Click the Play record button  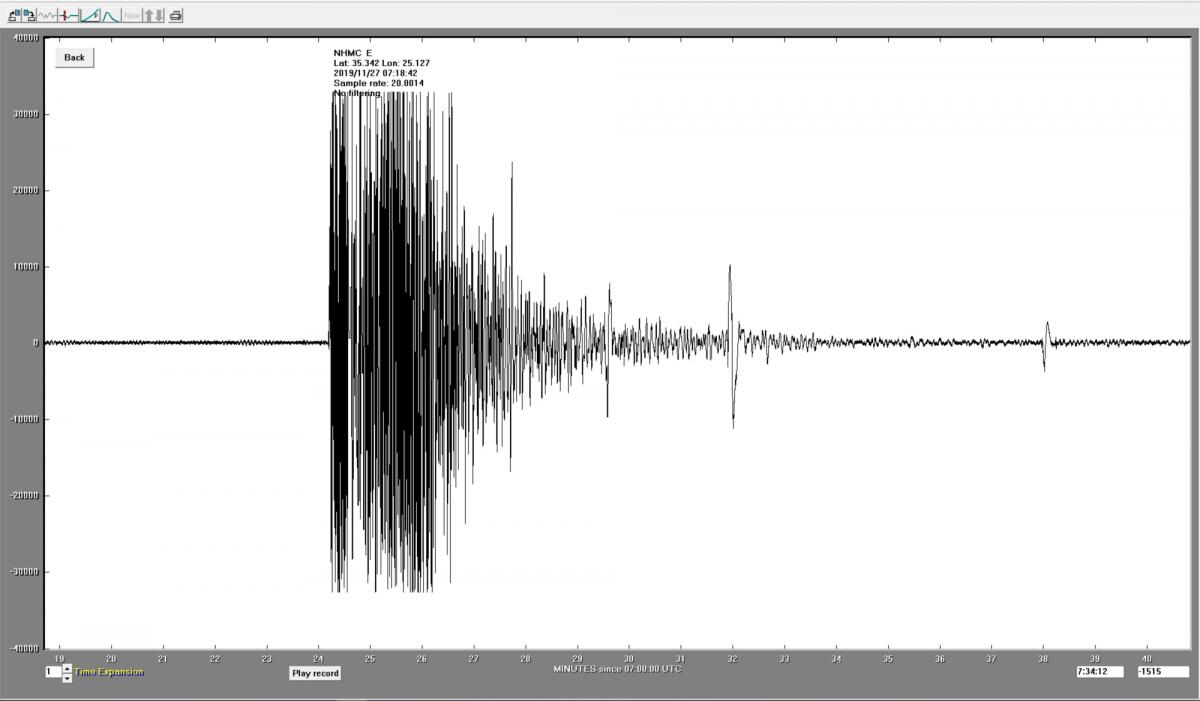(315, 673)
